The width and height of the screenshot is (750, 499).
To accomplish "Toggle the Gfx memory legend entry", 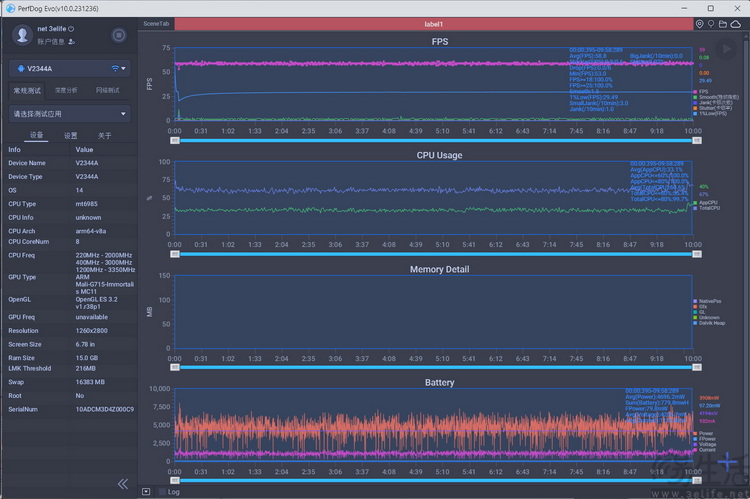I will pos(700,307).
